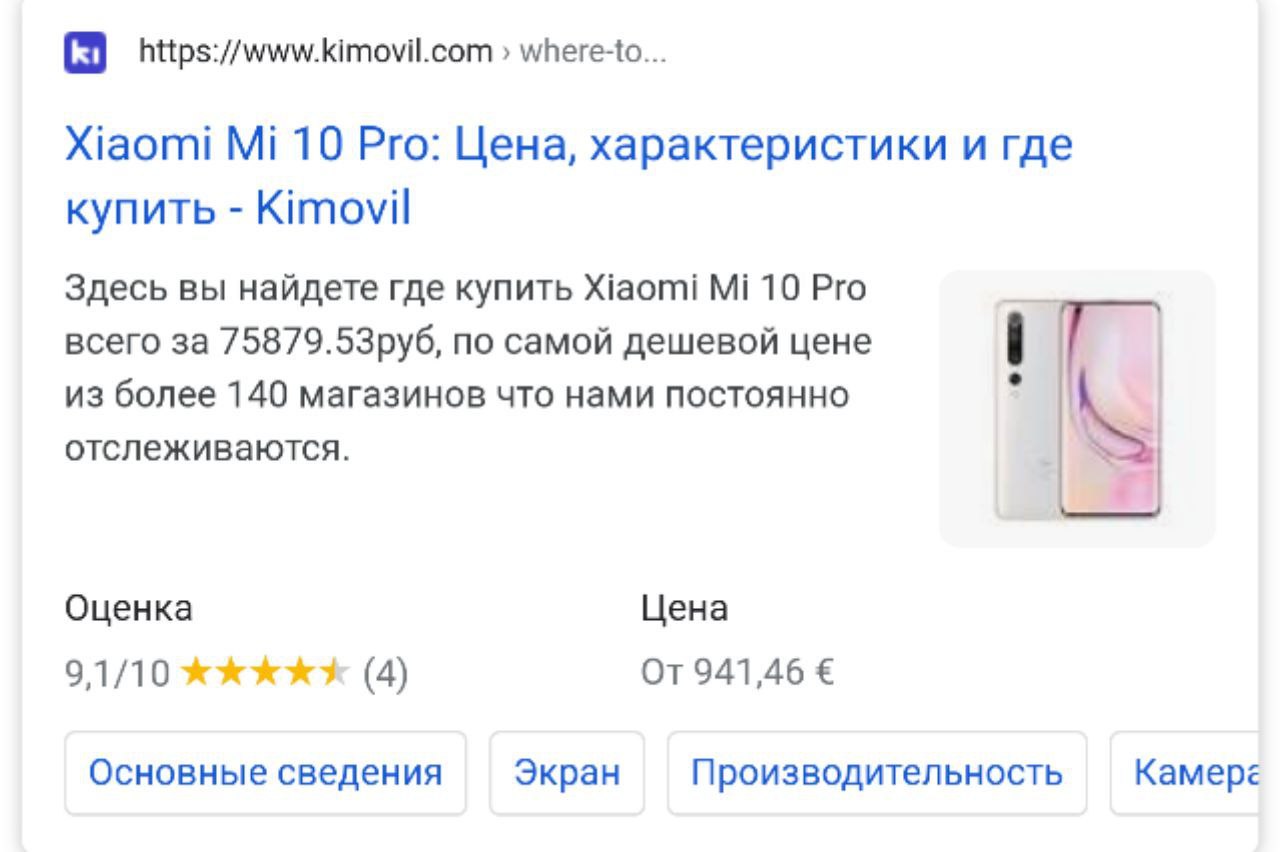The width and height of the screenshot is (1280, 852).
Task: Select the 'Основные сведения' chip
Action: [x=266, y=773]
